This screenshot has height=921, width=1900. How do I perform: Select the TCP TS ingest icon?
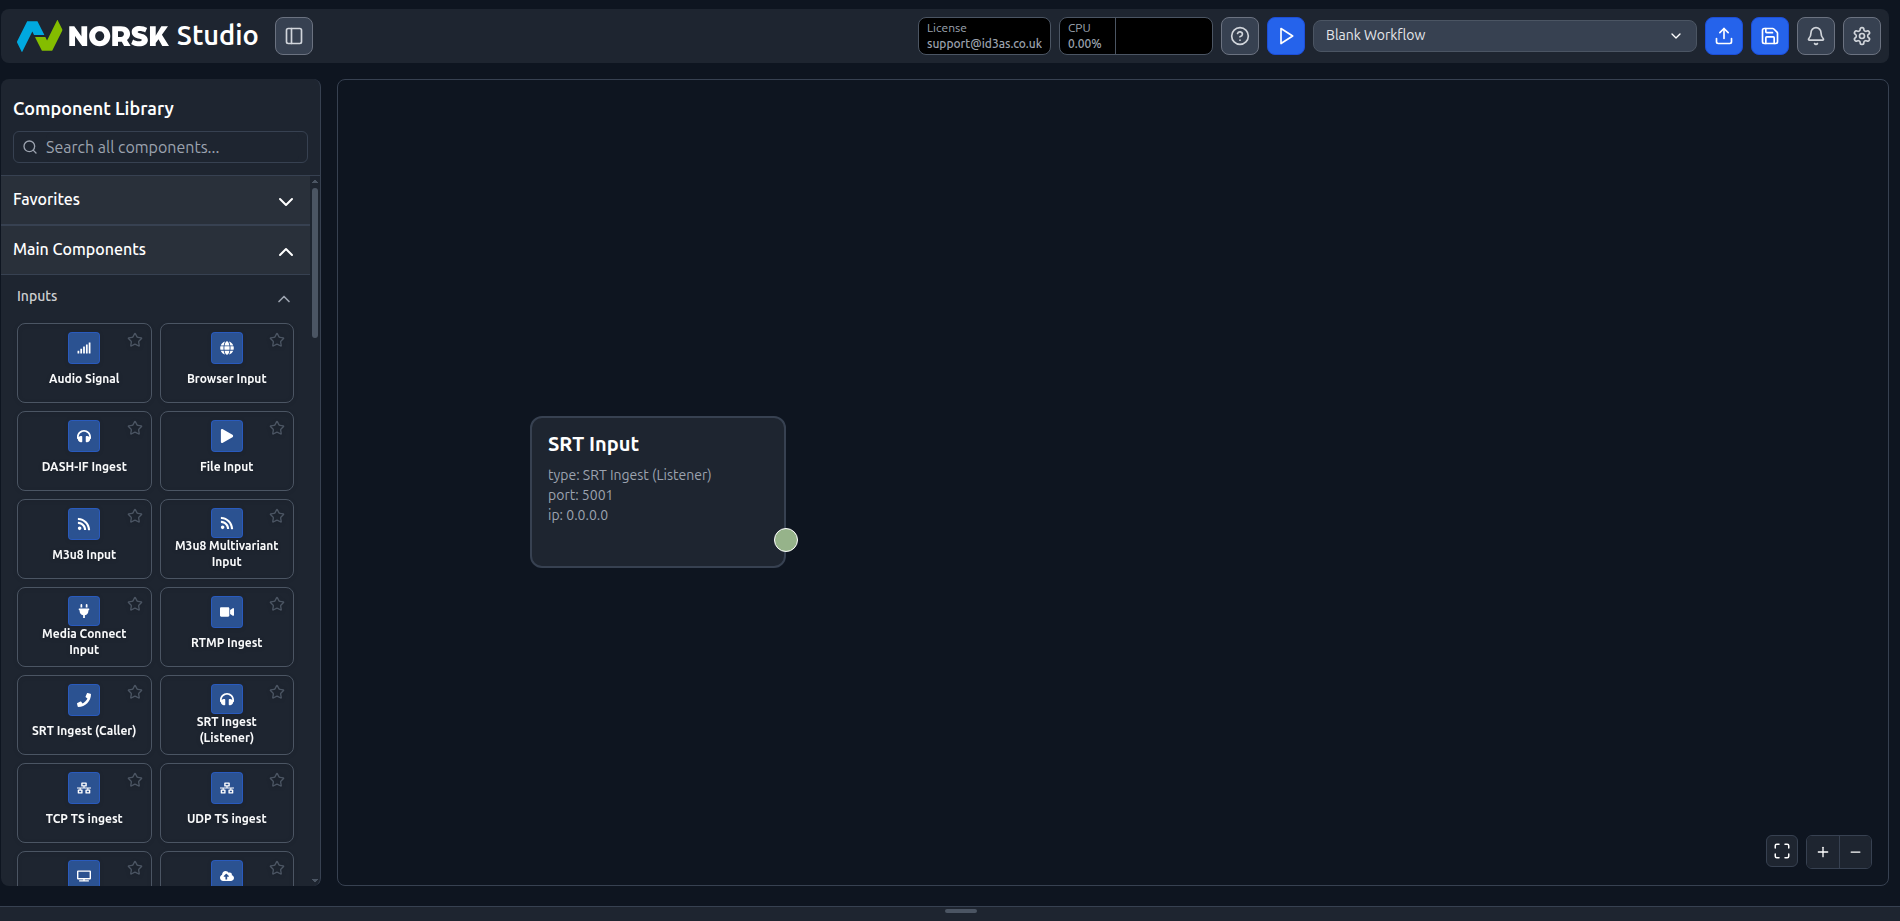tap(84, 788)
